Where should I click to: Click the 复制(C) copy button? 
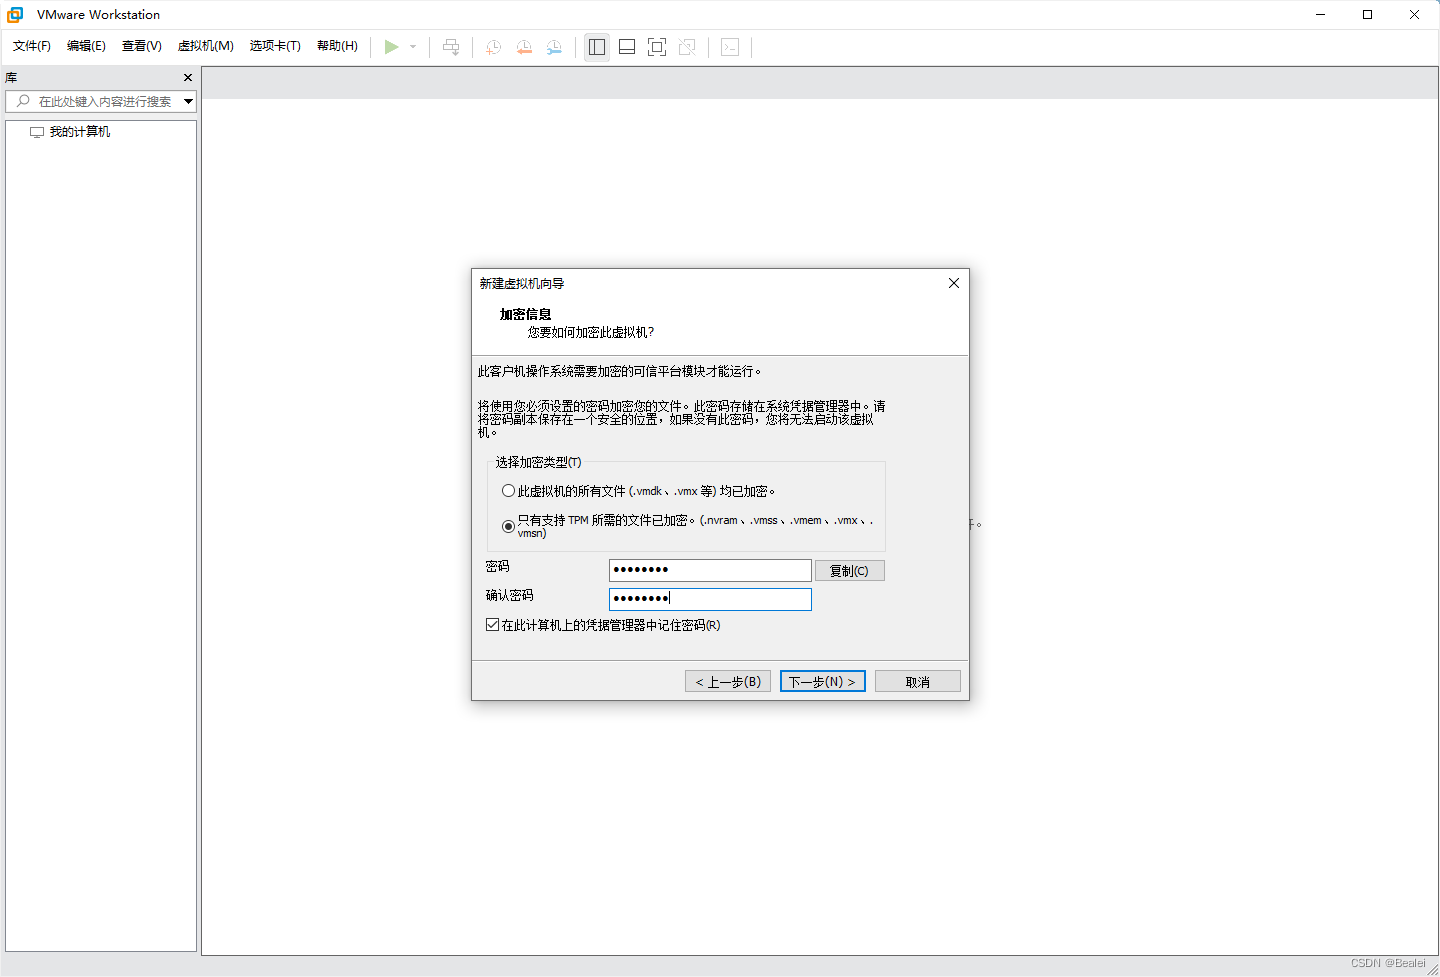(x=850, y=571)
